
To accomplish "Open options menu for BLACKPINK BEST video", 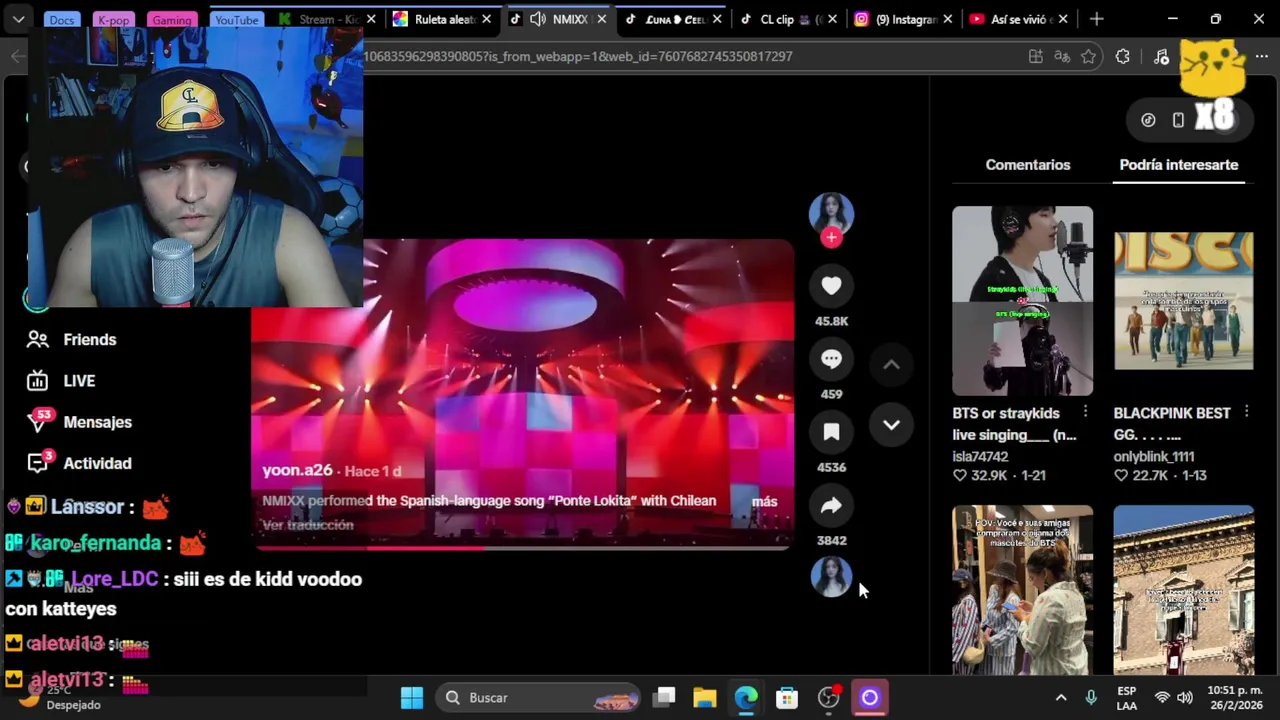I will [x=1246, y=412].
